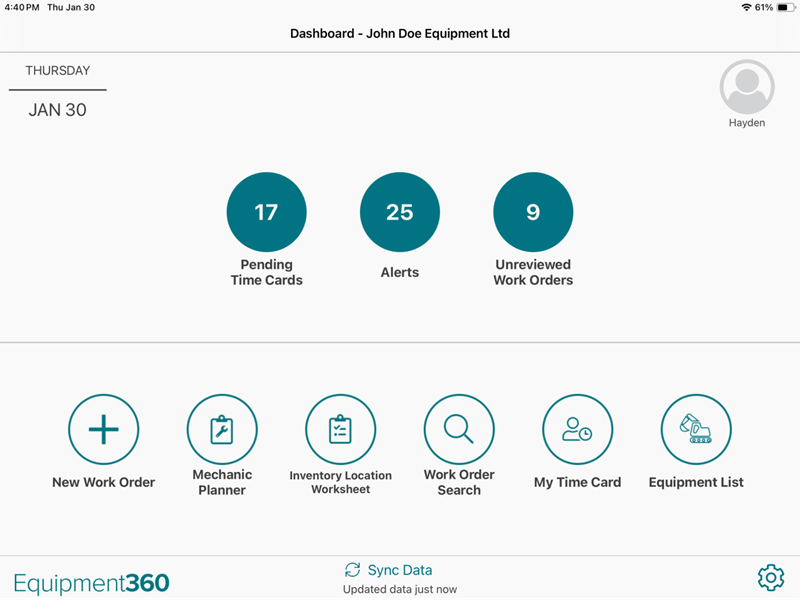The width and height of the screenshot is (800, 600).
Task: Tap the New Work Order label
Action: 104,482
